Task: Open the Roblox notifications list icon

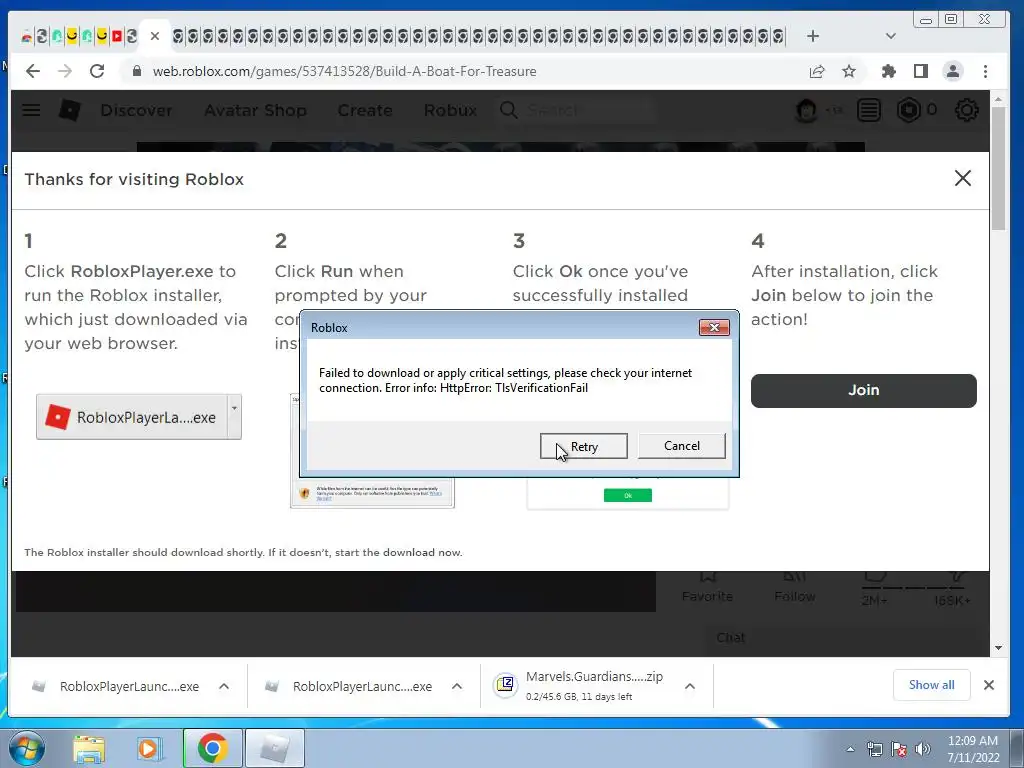Action: (869, 110)
